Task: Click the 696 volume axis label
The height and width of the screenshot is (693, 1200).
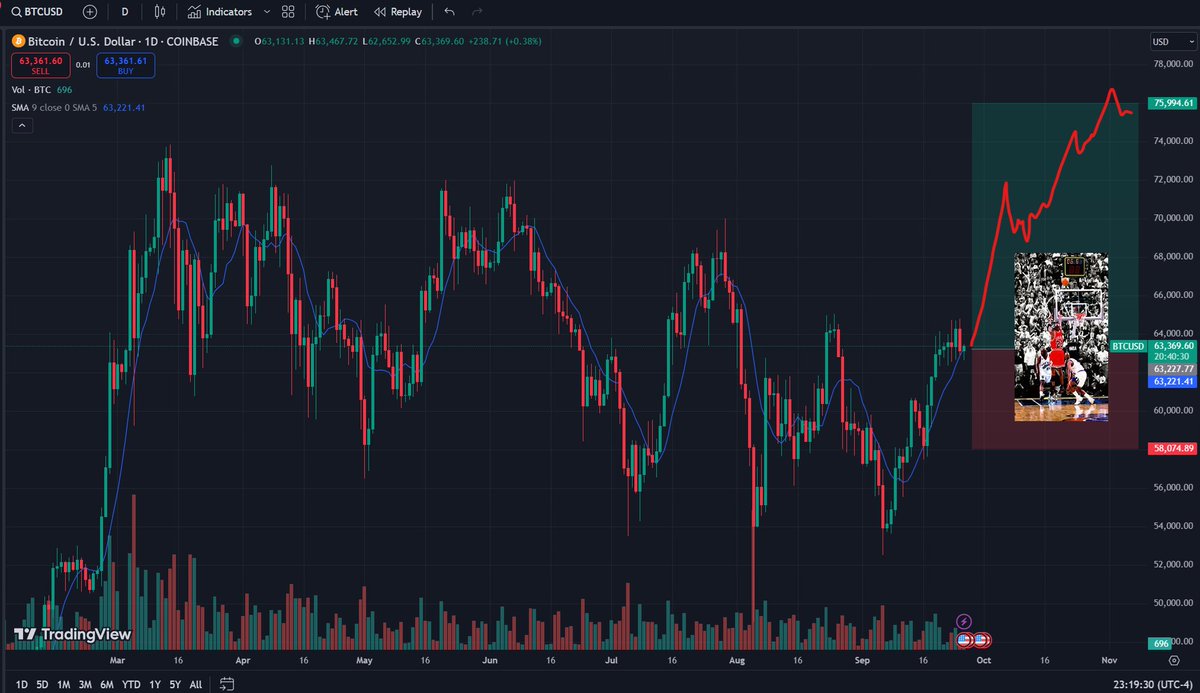Action: coord(1162,643)
